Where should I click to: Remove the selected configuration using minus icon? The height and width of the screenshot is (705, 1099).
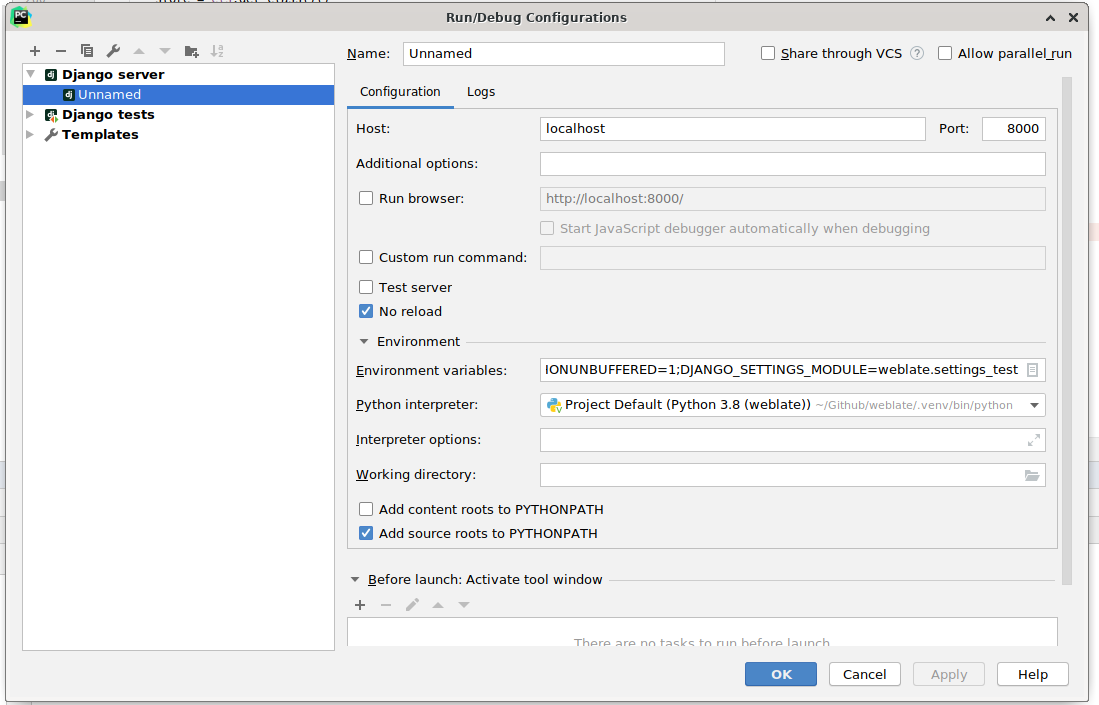coord(60,50)
